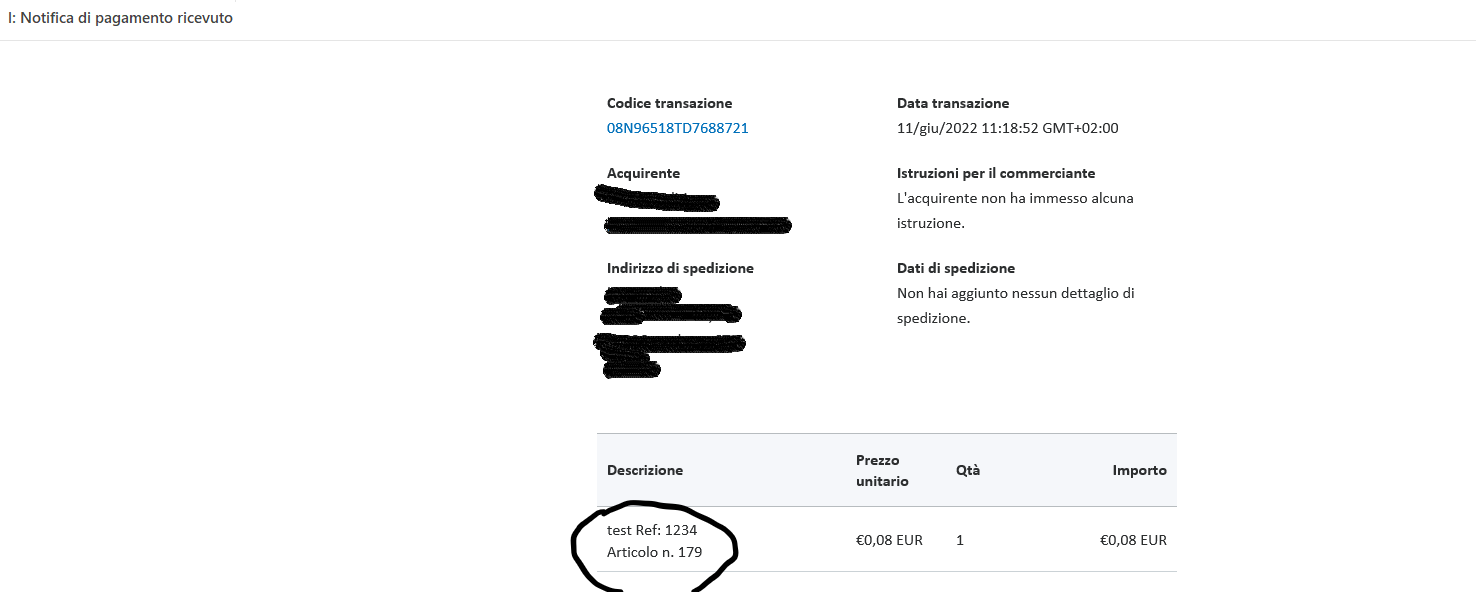Click the 'Codice transazione' label

(x=669, y=103)
